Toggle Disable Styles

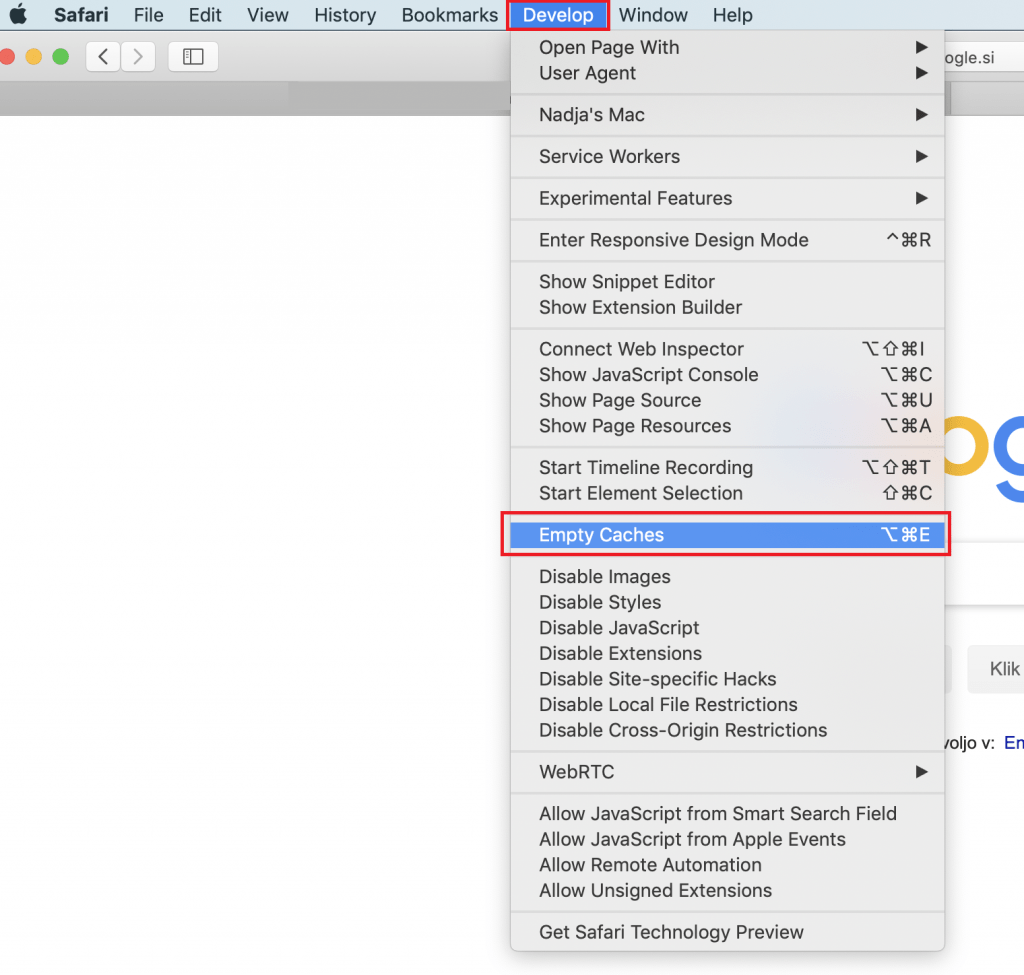pyautogui.click(x=728, y=602)
